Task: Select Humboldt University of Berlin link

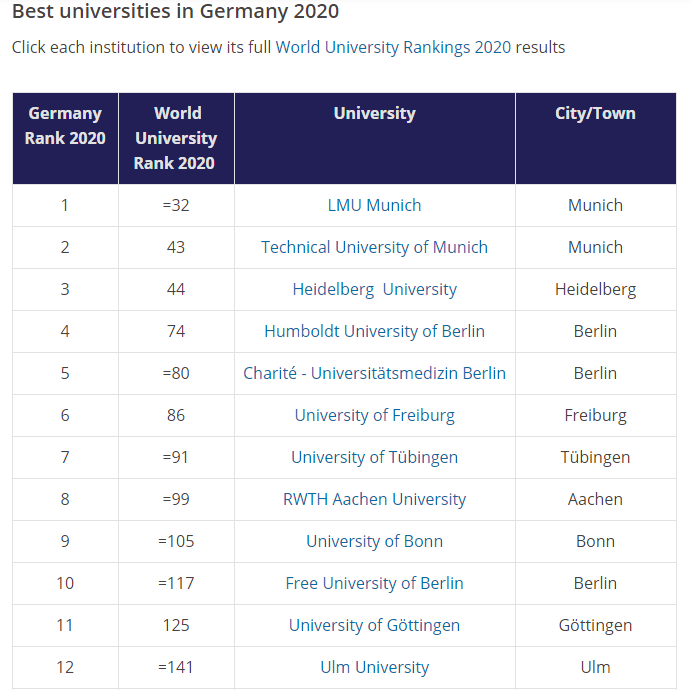Action: (375, 331)
